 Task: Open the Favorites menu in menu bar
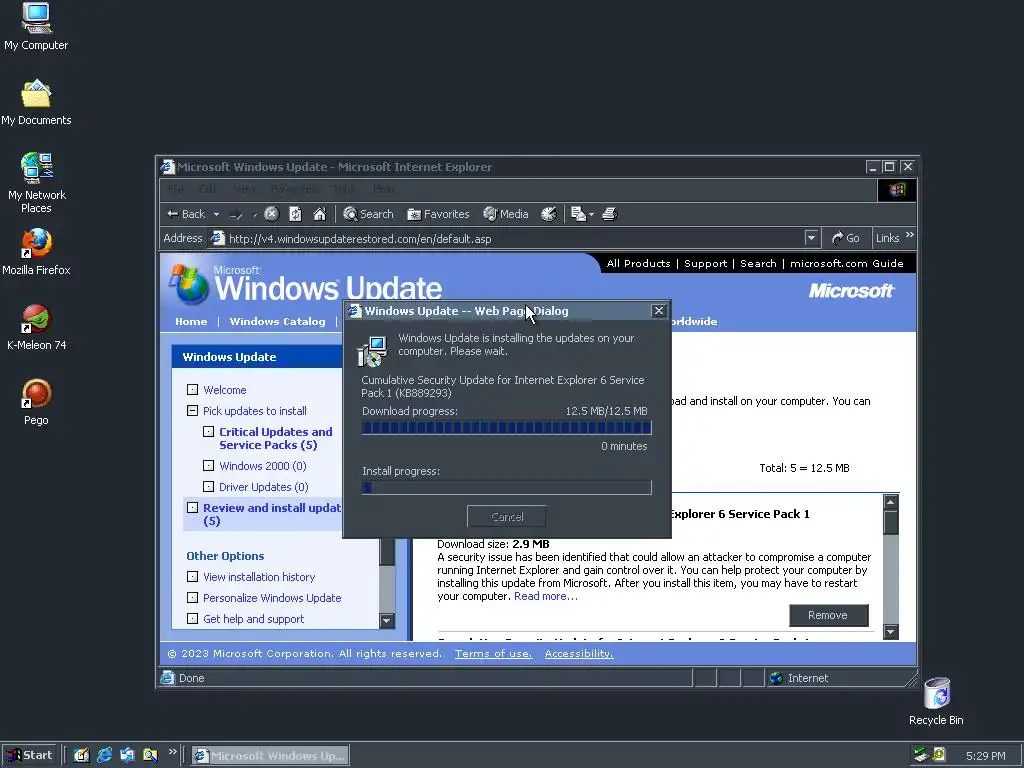[x=294, y=189]
